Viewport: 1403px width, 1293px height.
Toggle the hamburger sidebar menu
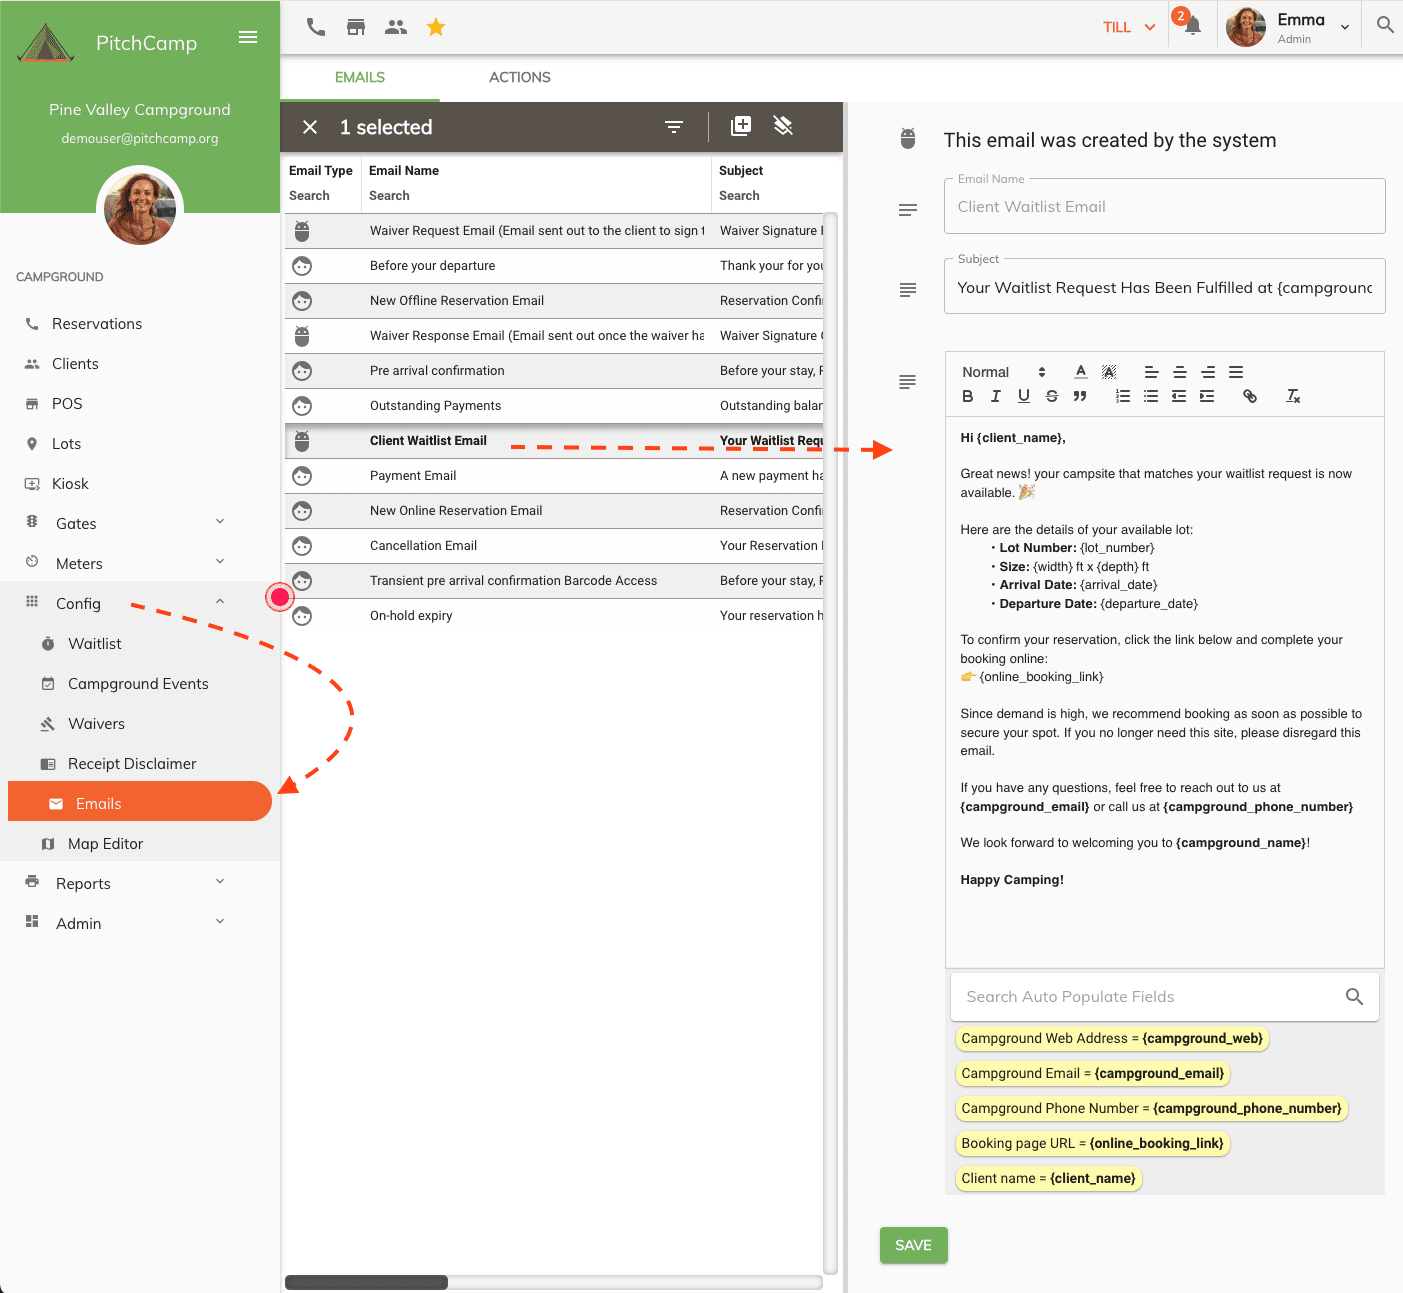248,37
